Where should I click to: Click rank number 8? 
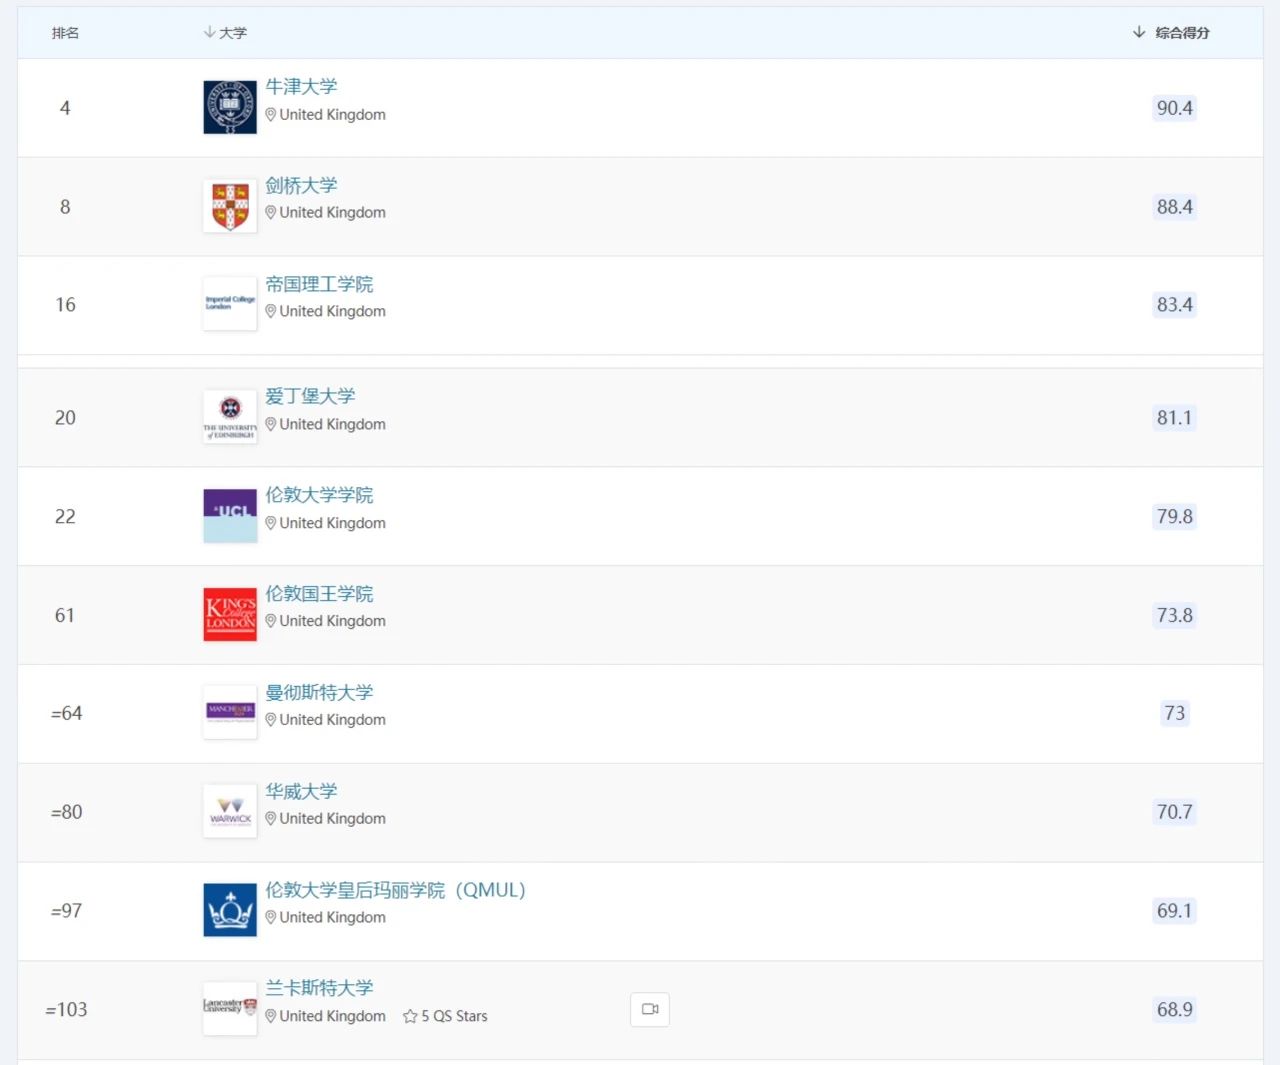(x=65, y=207)
